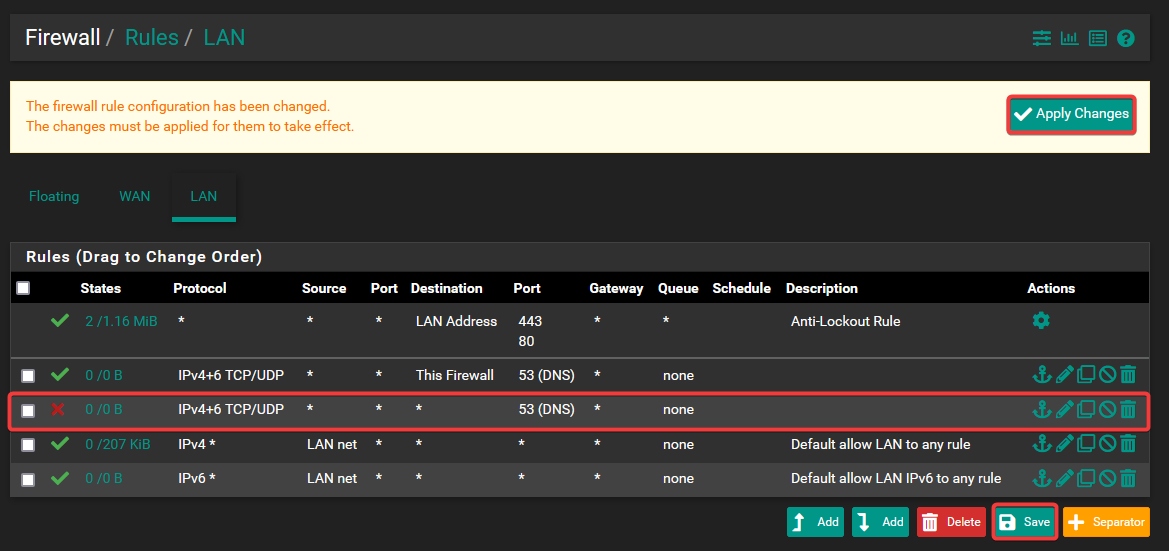Tick the checkbox of the red X rule
Image resolution: width=1169 pixels, height=551 pixels.
coord(28,410)
